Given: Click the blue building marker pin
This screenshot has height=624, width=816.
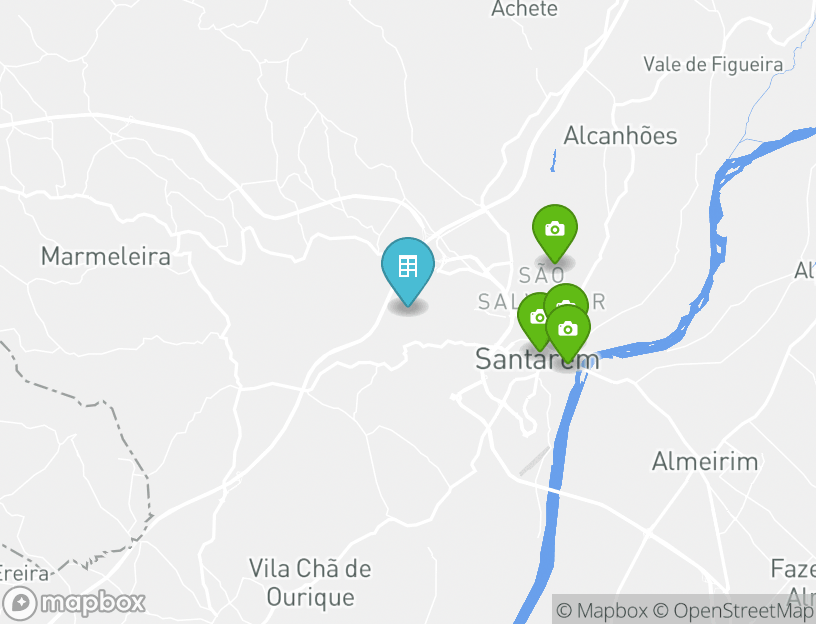Looking at the screenshot, I should [x=408, y=269].
